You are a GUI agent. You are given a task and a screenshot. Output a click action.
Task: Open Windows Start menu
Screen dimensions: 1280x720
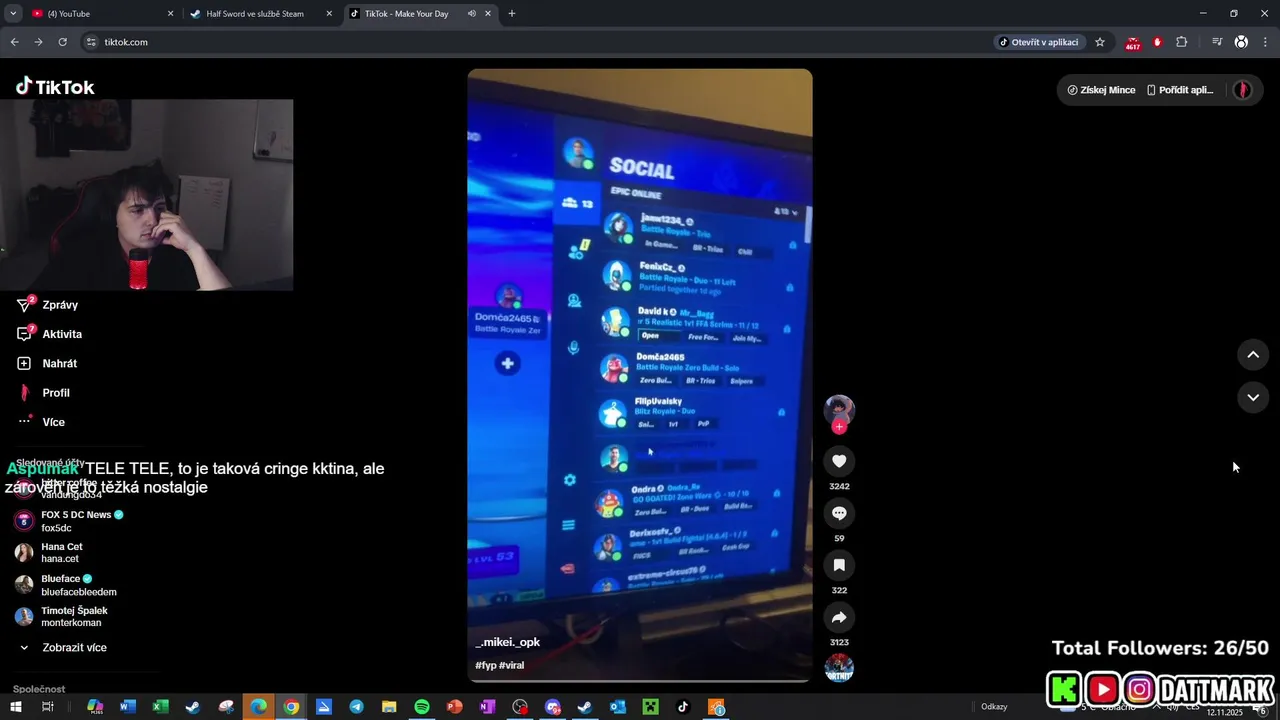(x=15, y=707)
